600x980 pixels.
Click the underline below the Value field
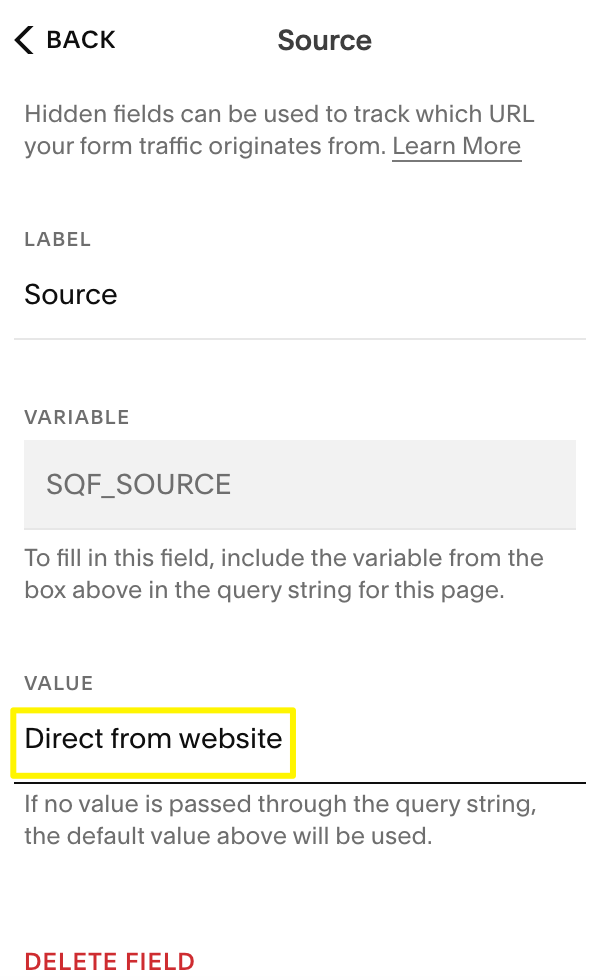pos(440,782)
